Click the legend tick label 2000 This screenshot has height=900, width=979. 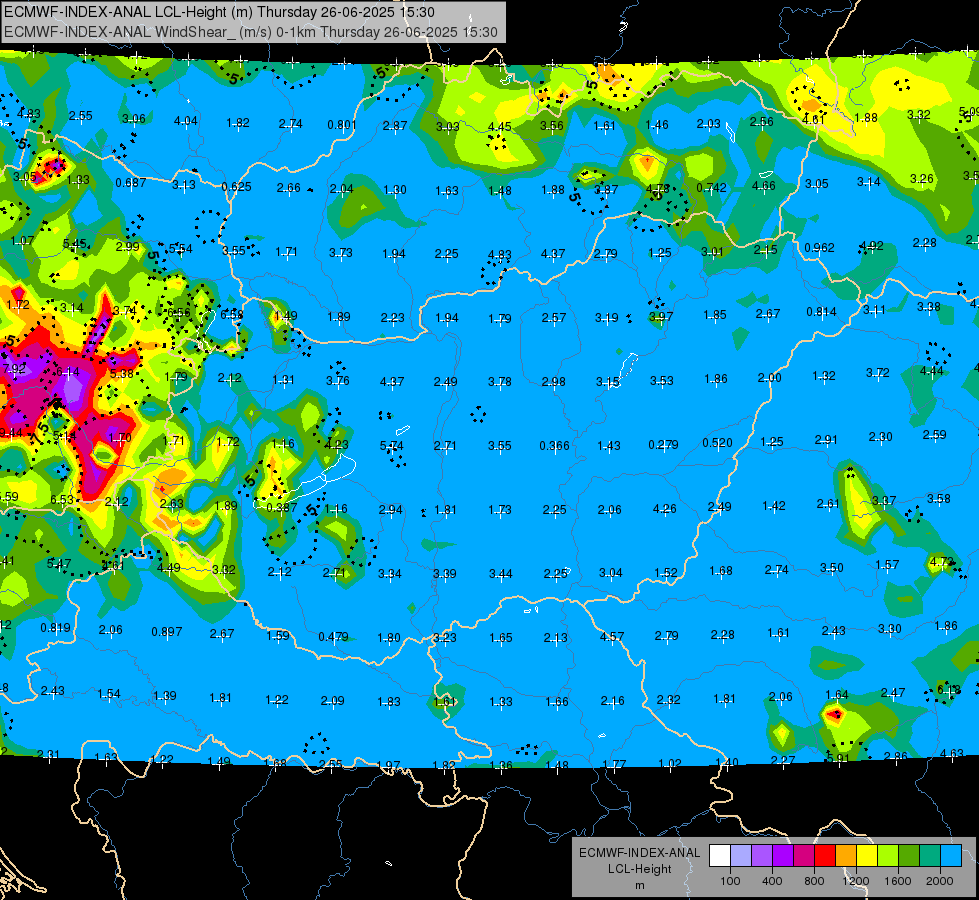tap(940, 881)
